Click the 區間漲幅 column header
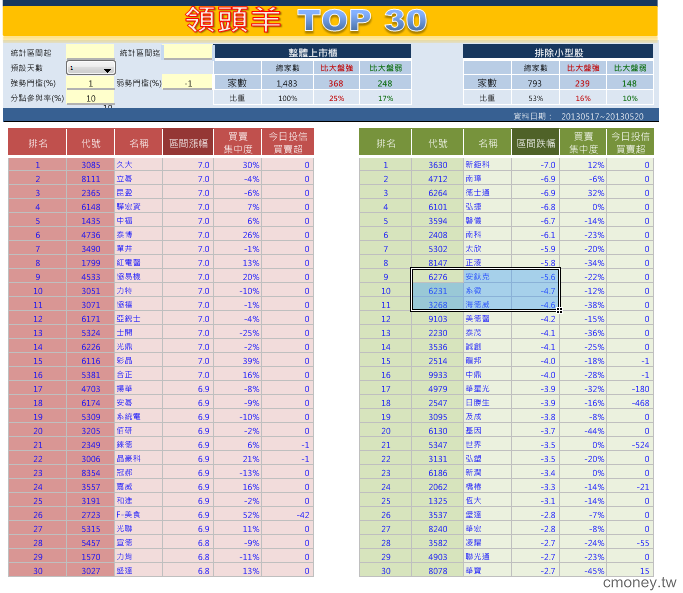This screenshot has height=593, width=683. (188, 142)
